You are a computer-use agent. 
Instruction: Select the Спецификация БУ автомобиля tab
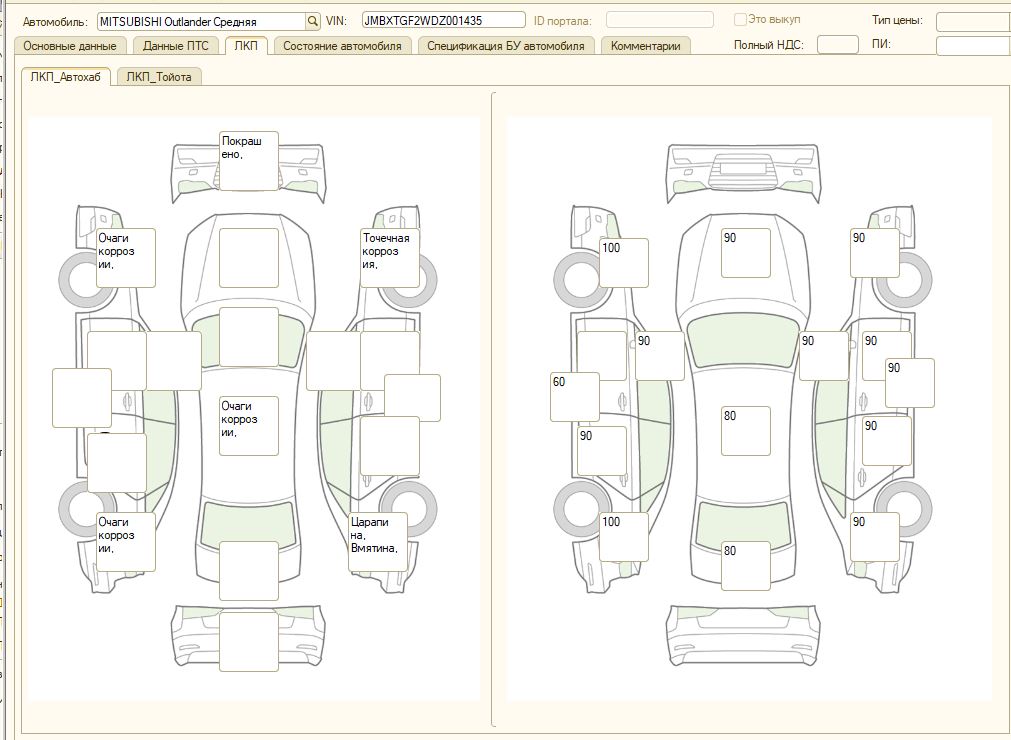(506, 46)
